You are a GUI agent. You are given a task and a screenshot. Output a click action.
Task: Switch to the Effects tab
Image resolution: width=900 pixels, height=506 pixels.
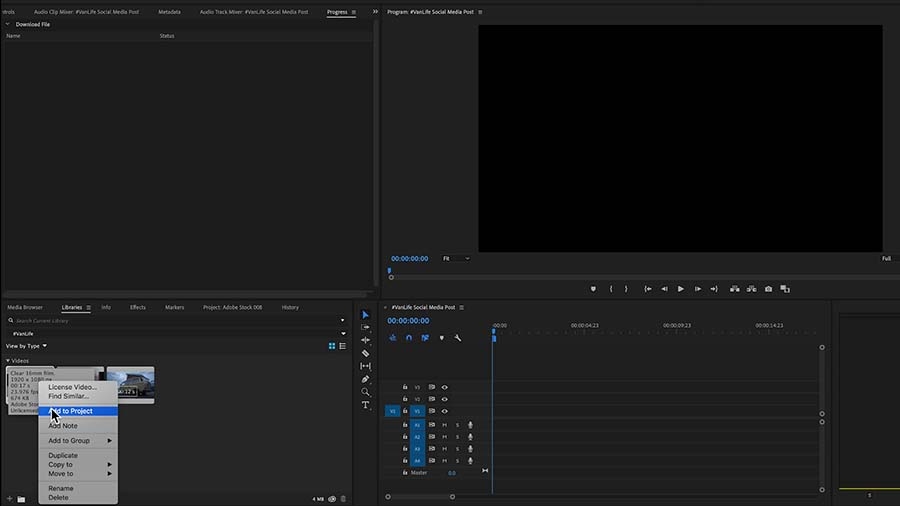click(138, 308)
